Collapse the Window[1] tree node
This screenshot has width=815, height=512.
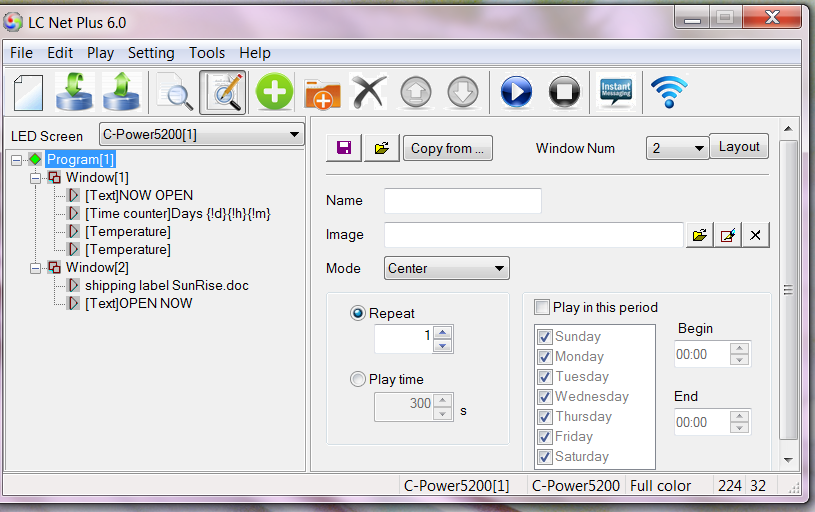pos(35,178)
